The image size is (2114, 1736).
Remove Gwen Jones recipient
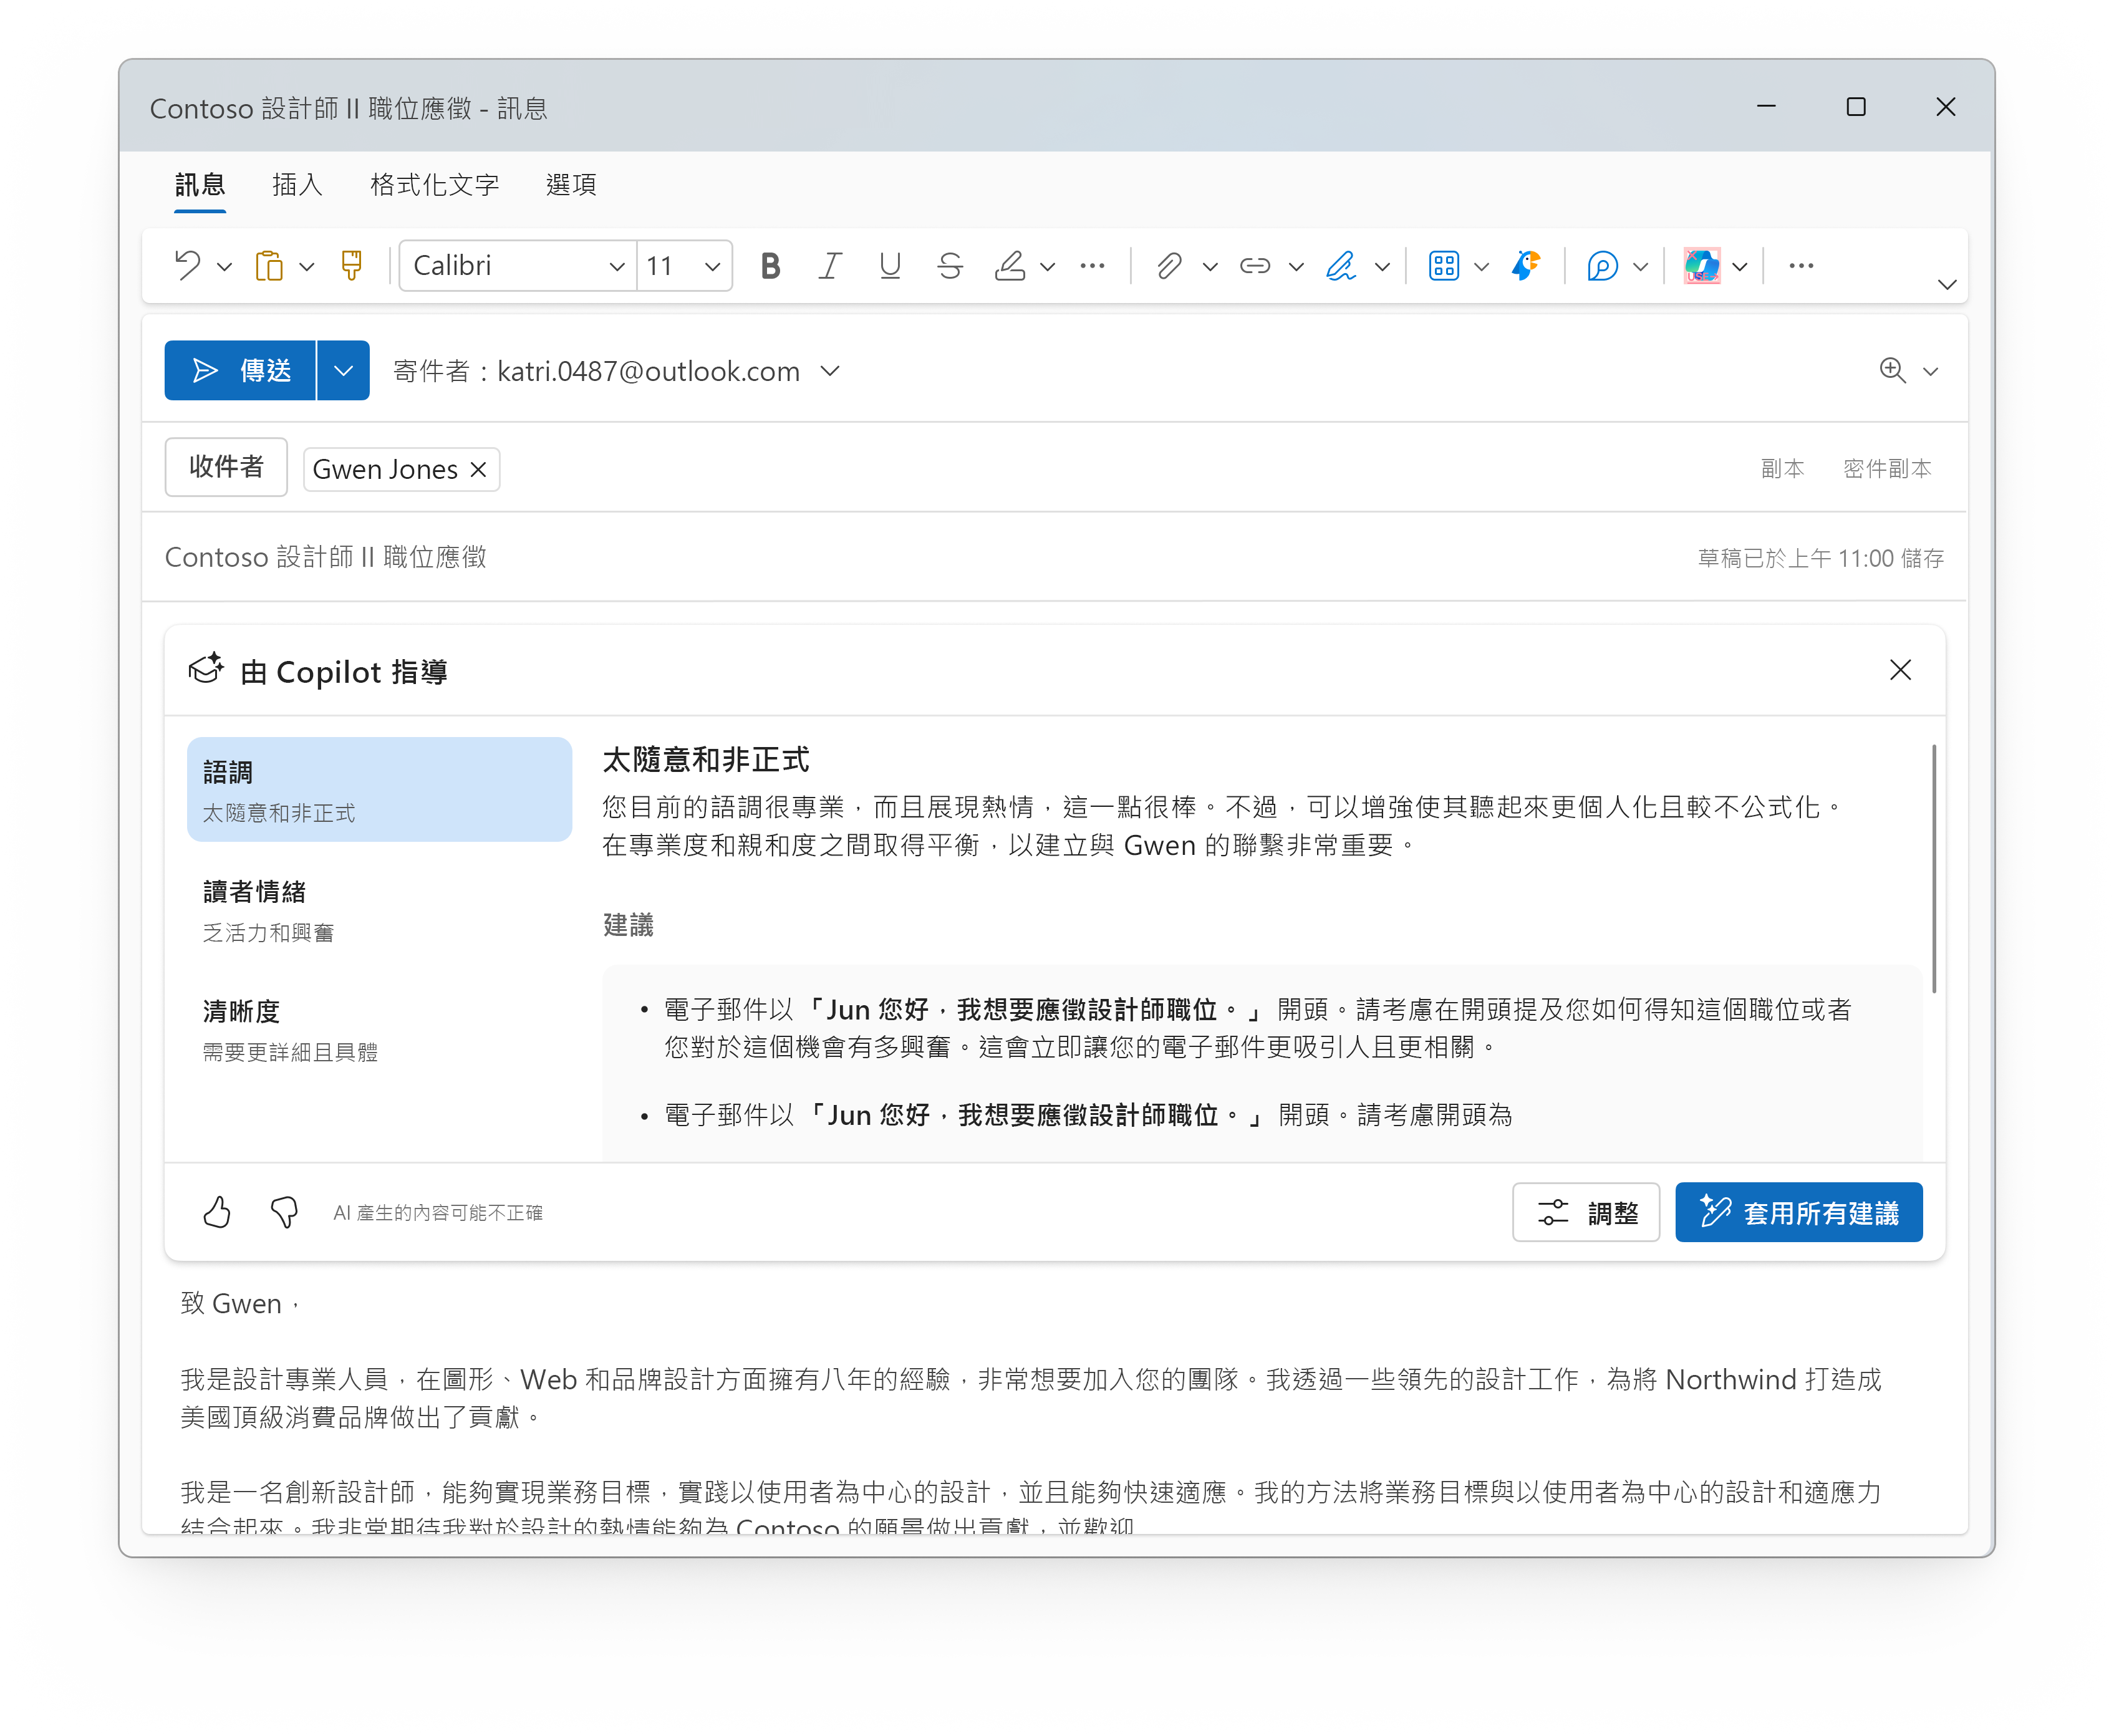pyautogui.click(x=479, y=470)
